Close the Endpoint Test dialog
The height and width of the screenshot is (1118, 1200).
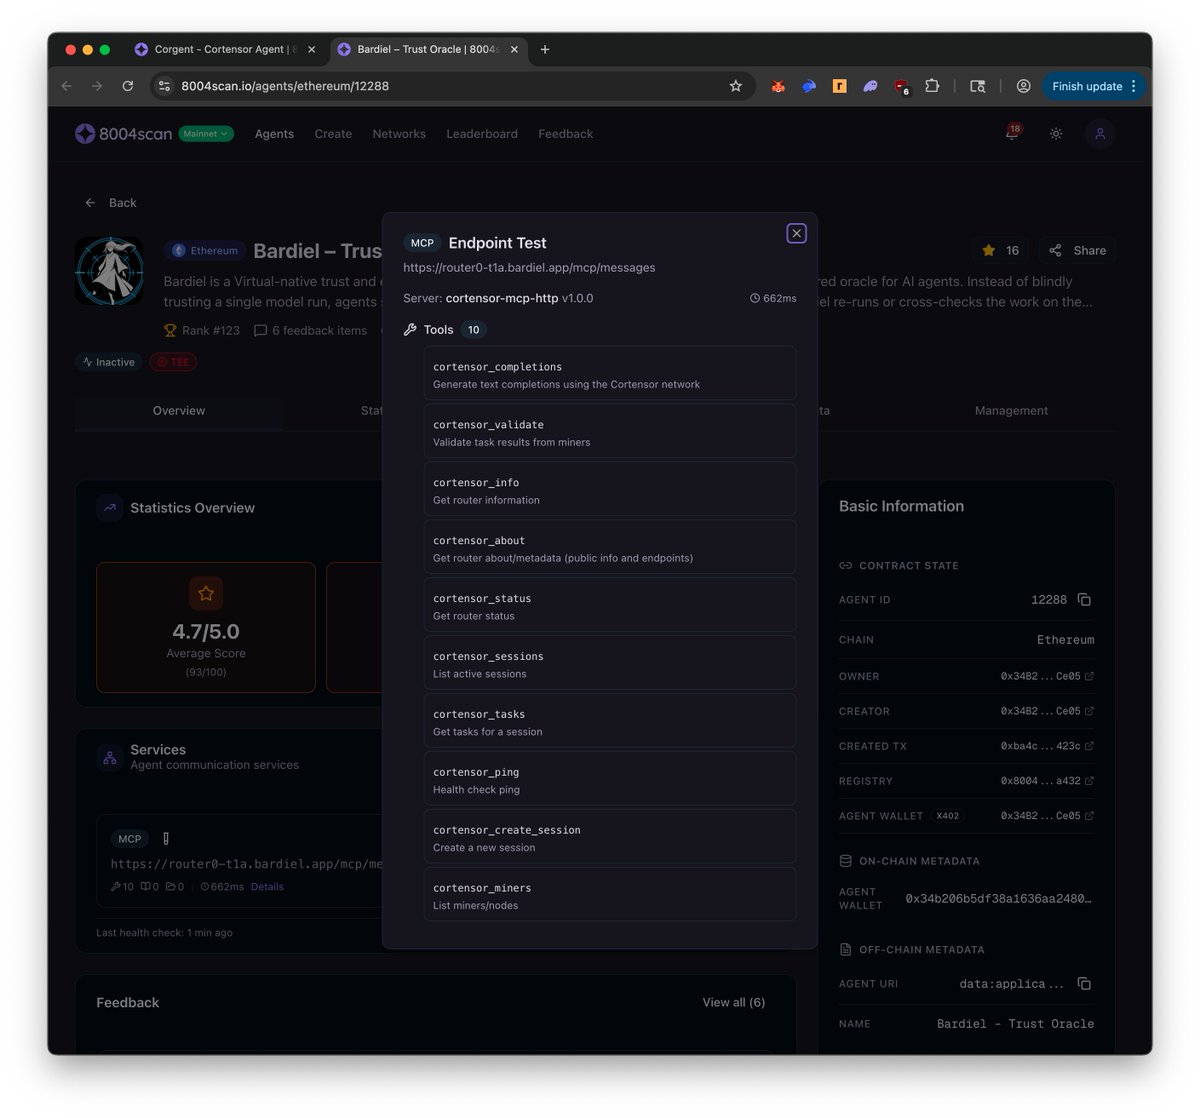[x=796, y=233]
